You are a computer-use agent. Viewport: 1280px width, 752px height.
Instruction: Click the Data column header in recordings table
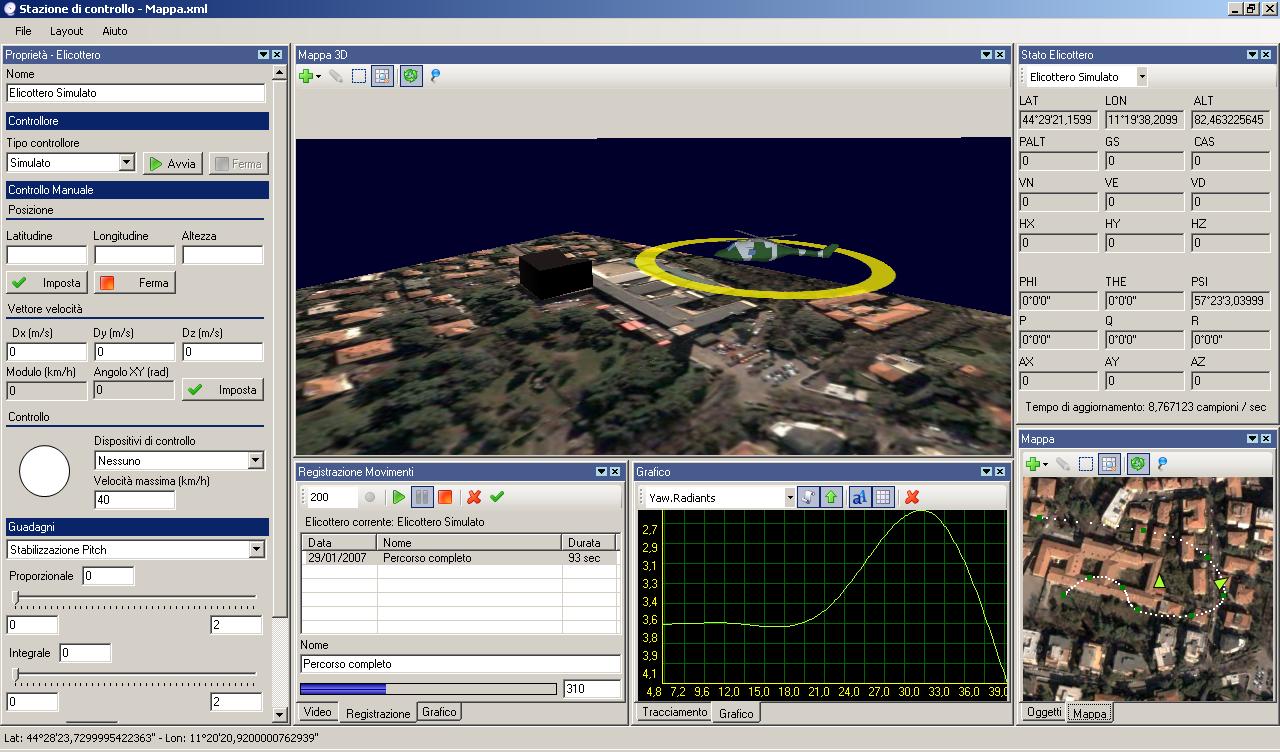(x=340, y=542)
